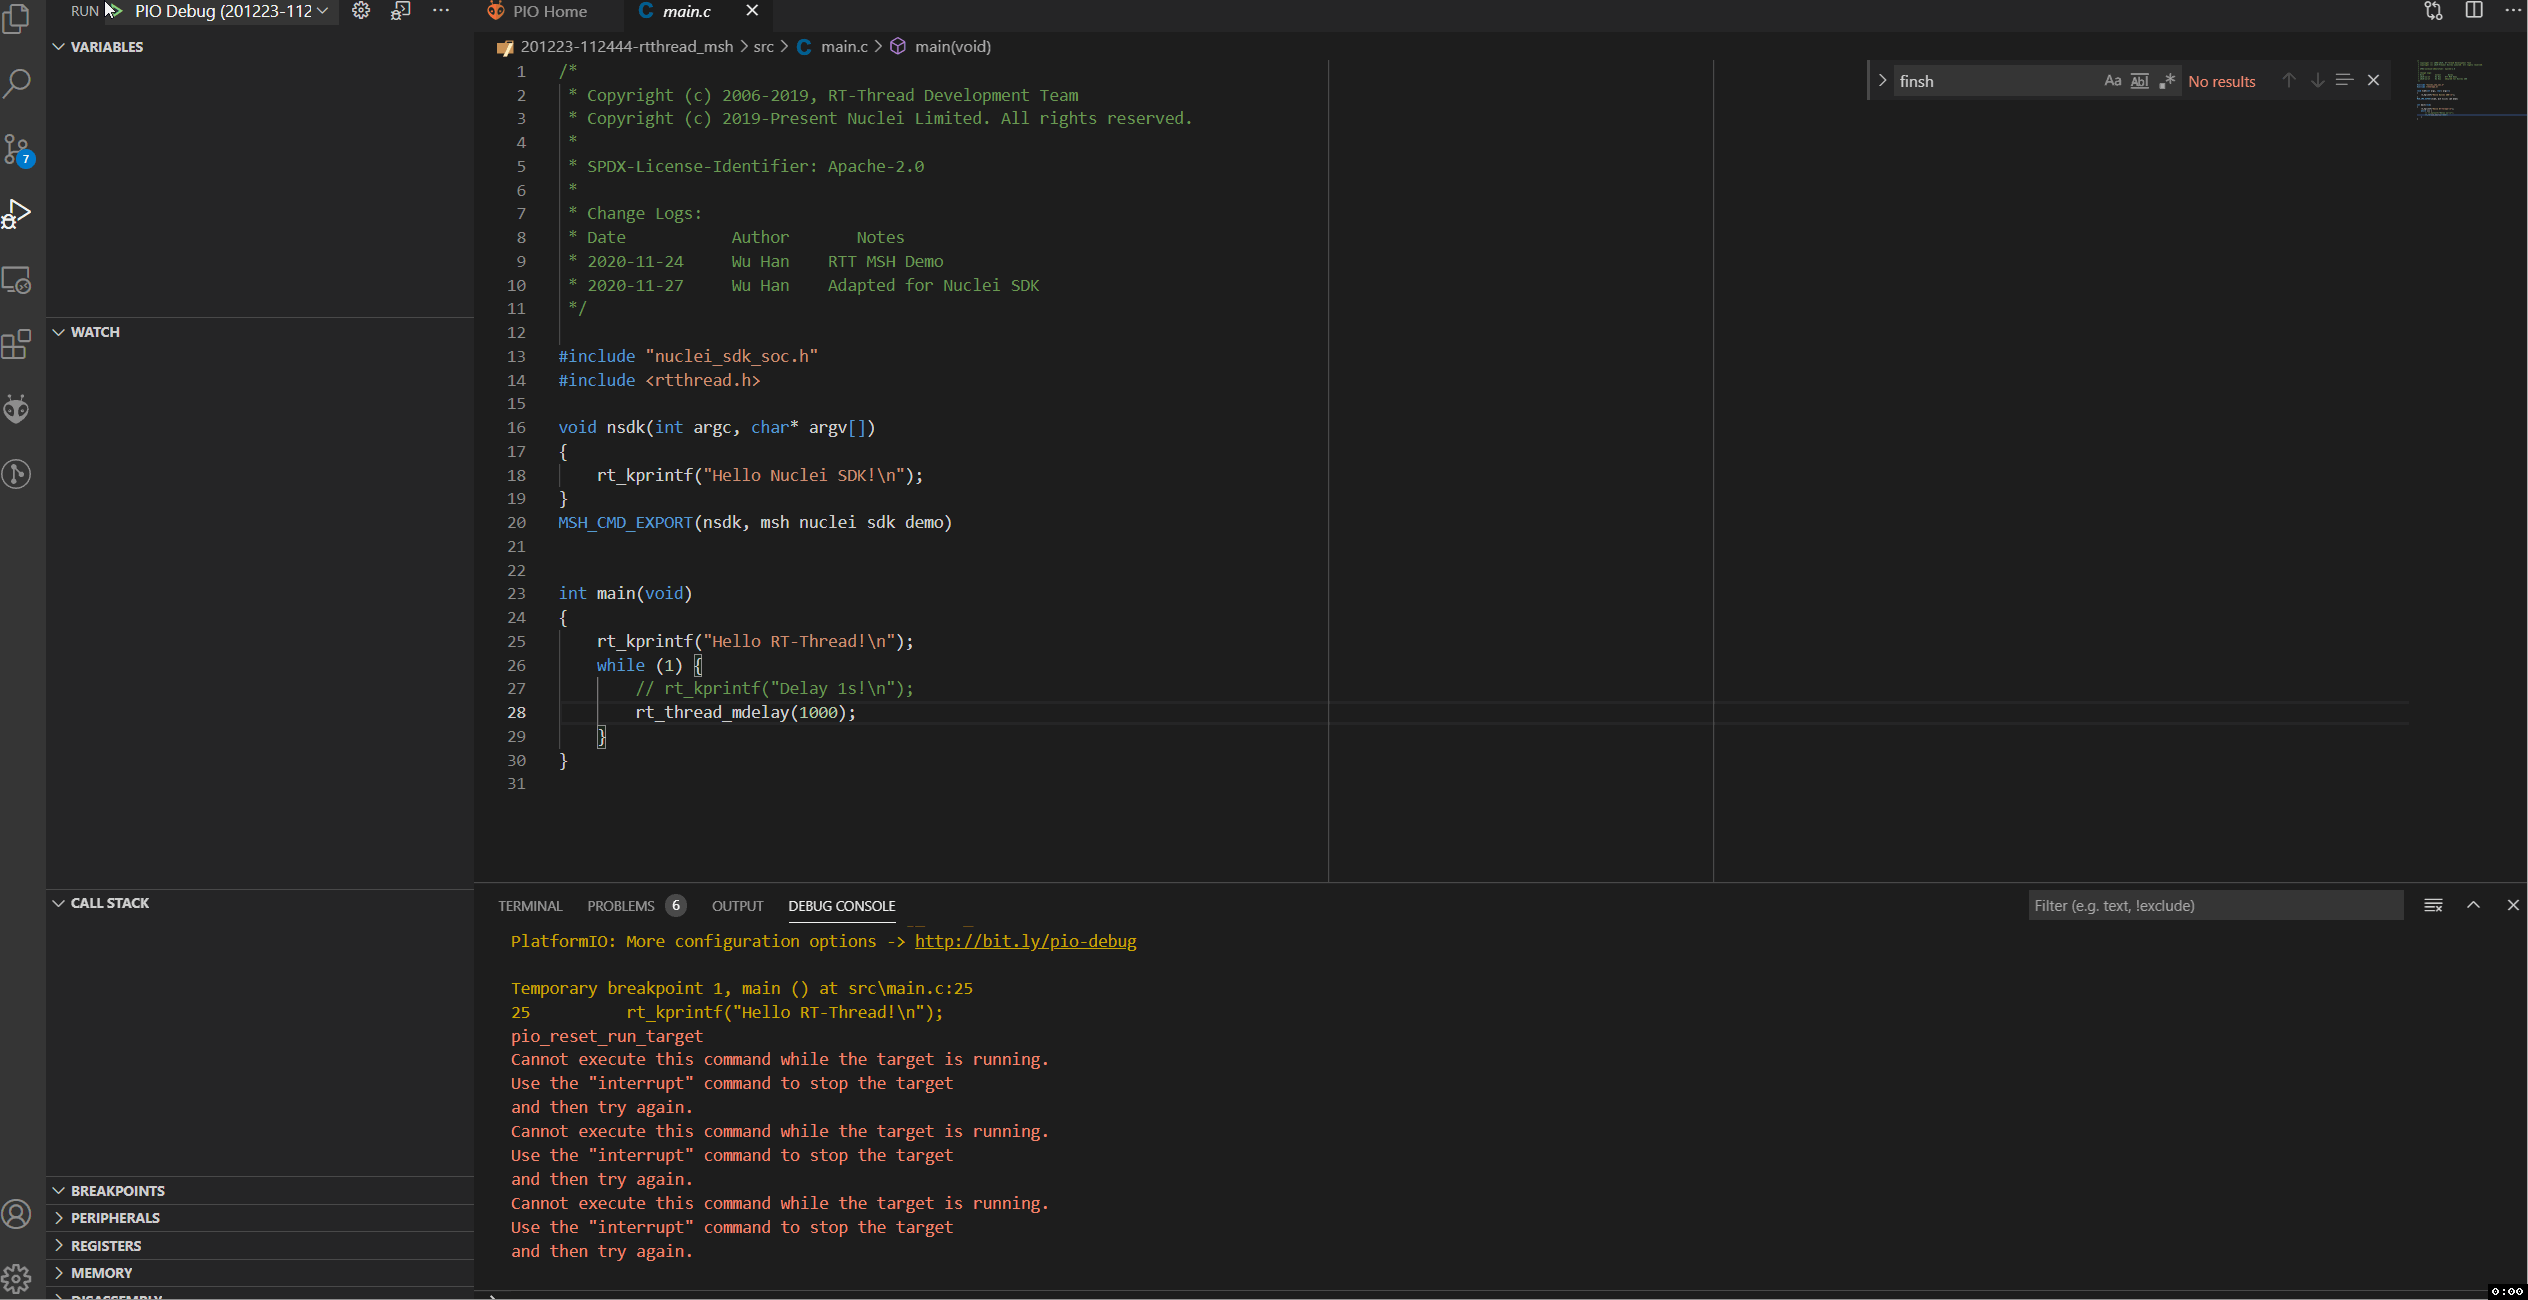The width and height of the screenshot is (2528, 1300).
Task: Open the Git Graph activity icon
Action: pyautogui.click(x=17, y=474)
